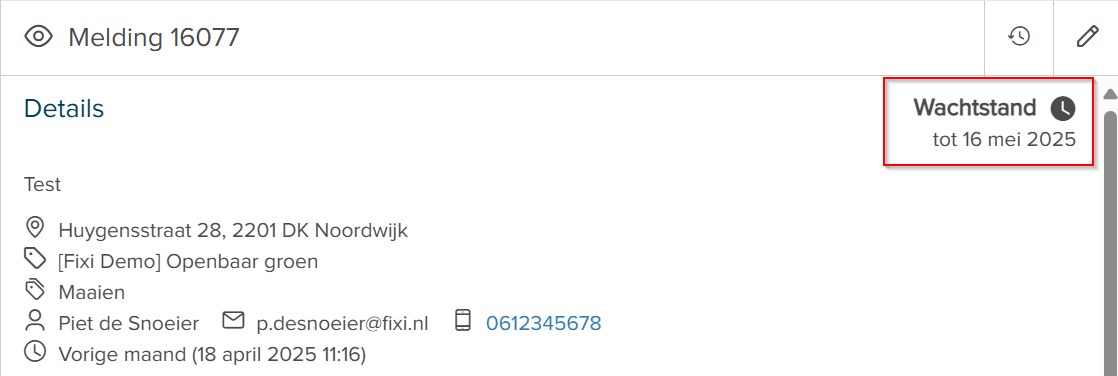
Task: Click the envelope email icon
Action: 233,321
